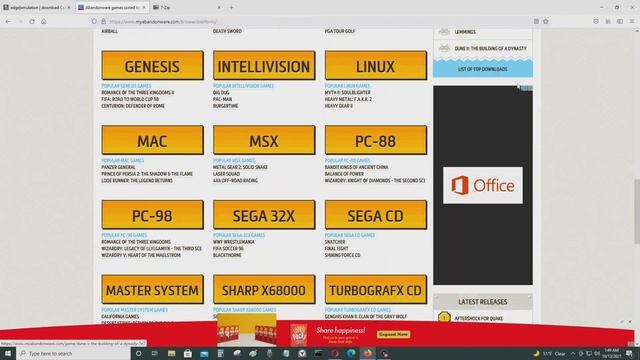
Task: Toggle reader view icon in address bar
Action: [x=536, y=22]
